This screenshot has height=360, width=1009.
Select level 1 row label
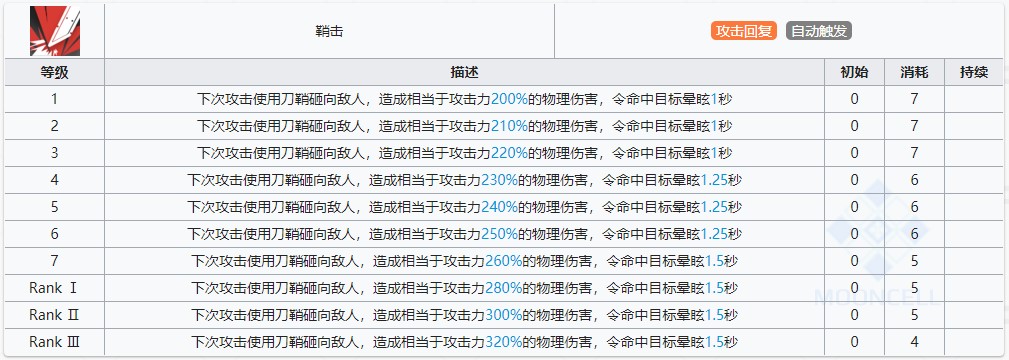[x=55, y=99]
